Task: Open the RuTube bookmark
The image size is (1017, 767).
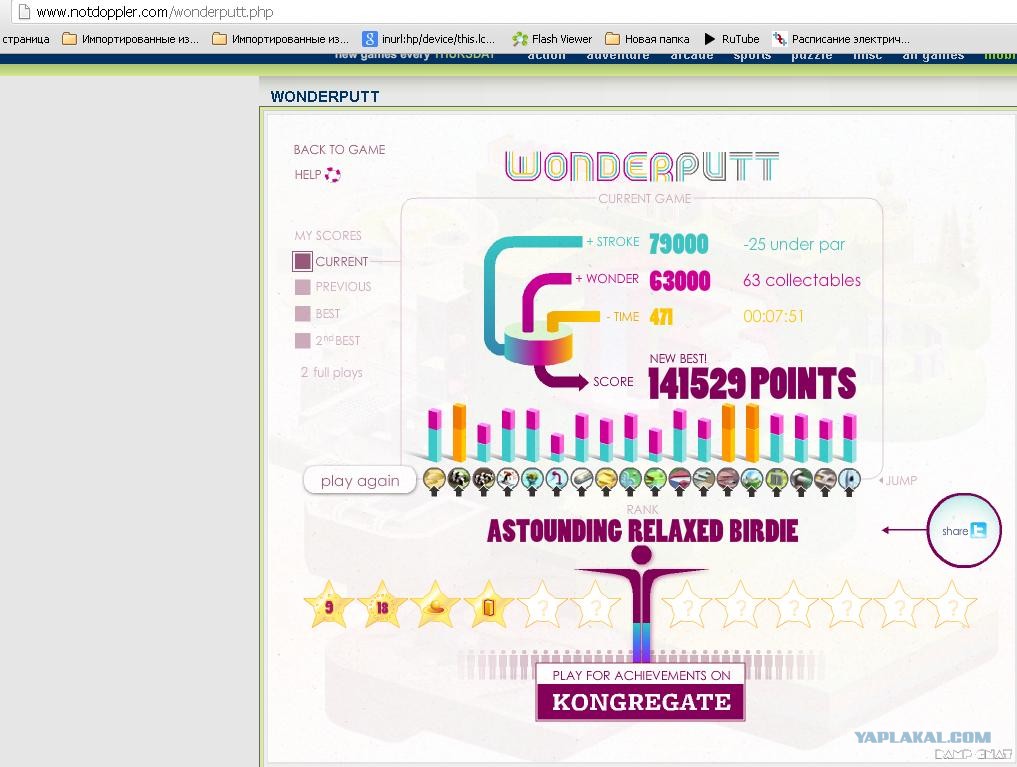Action: [732, 39]
